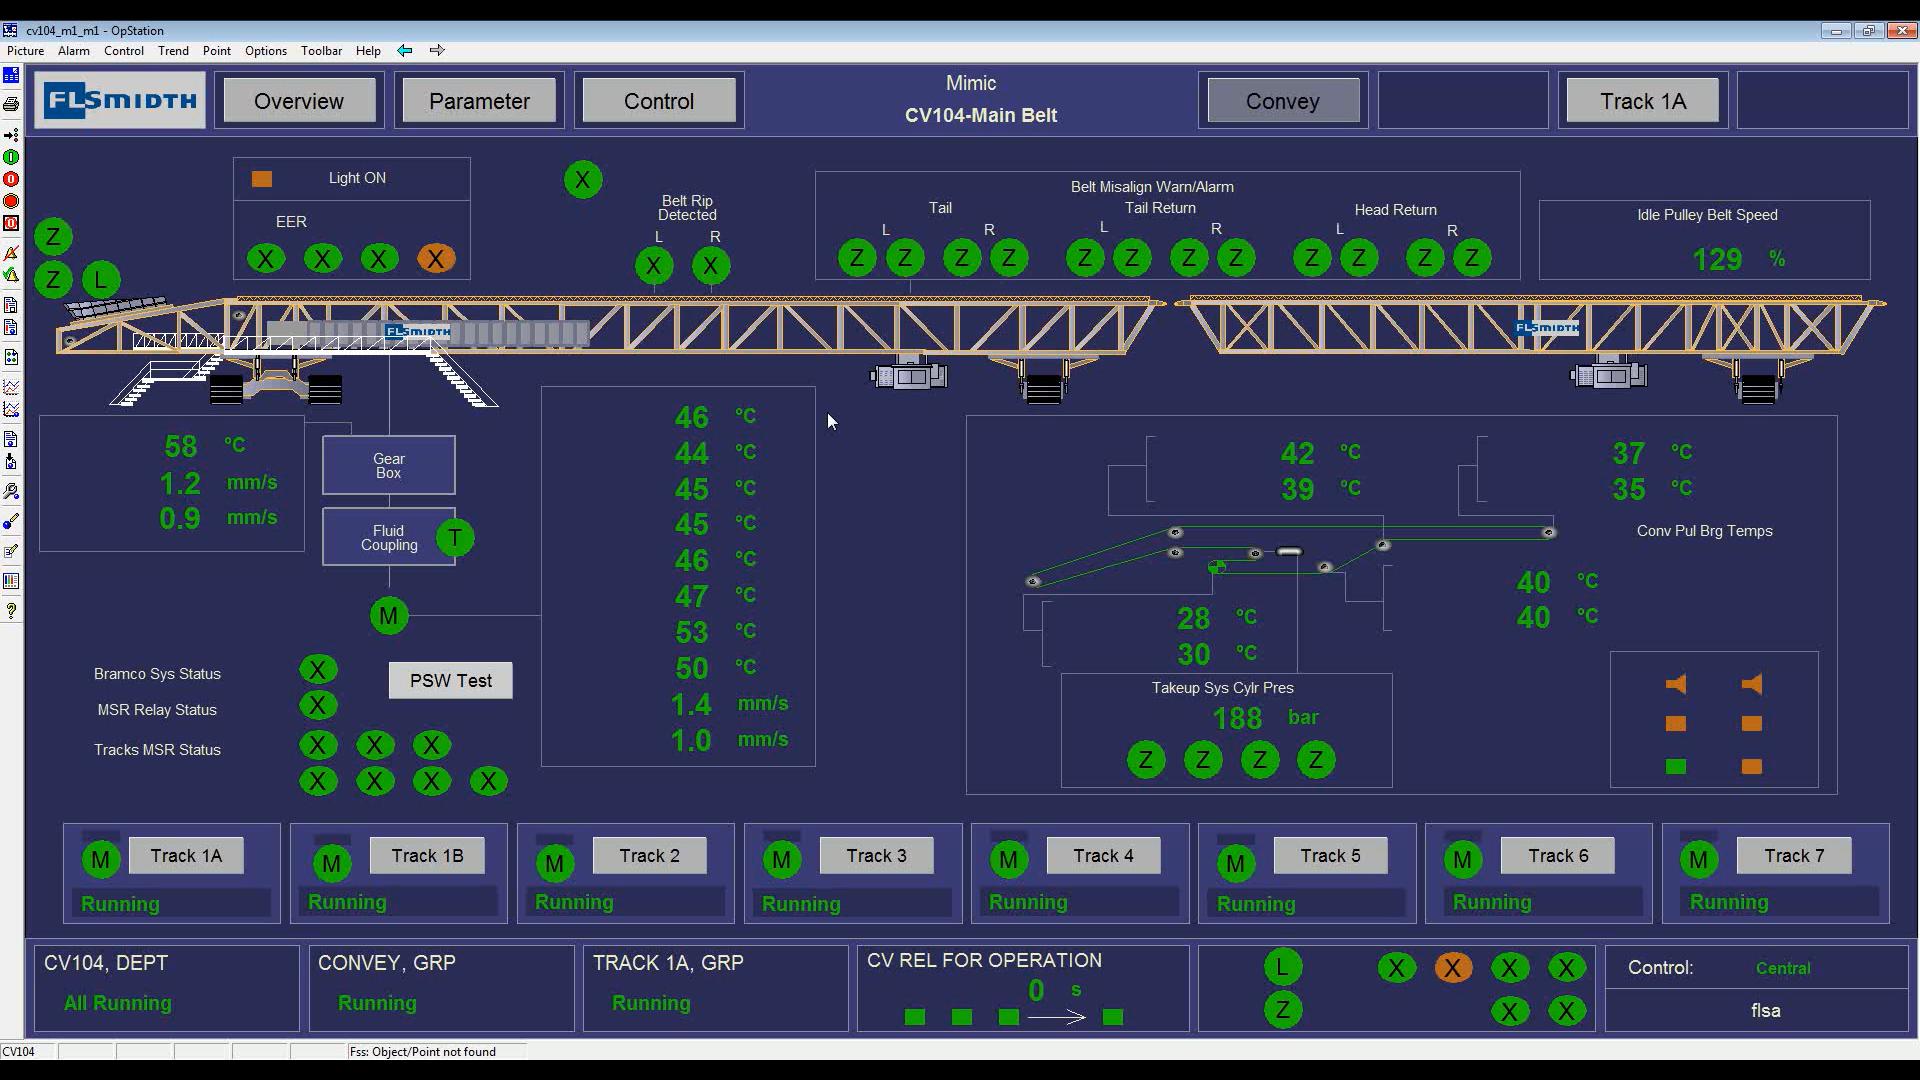Toggle the orange EER status indicator
1920x1080 pixels.
[x=434, y=257]
